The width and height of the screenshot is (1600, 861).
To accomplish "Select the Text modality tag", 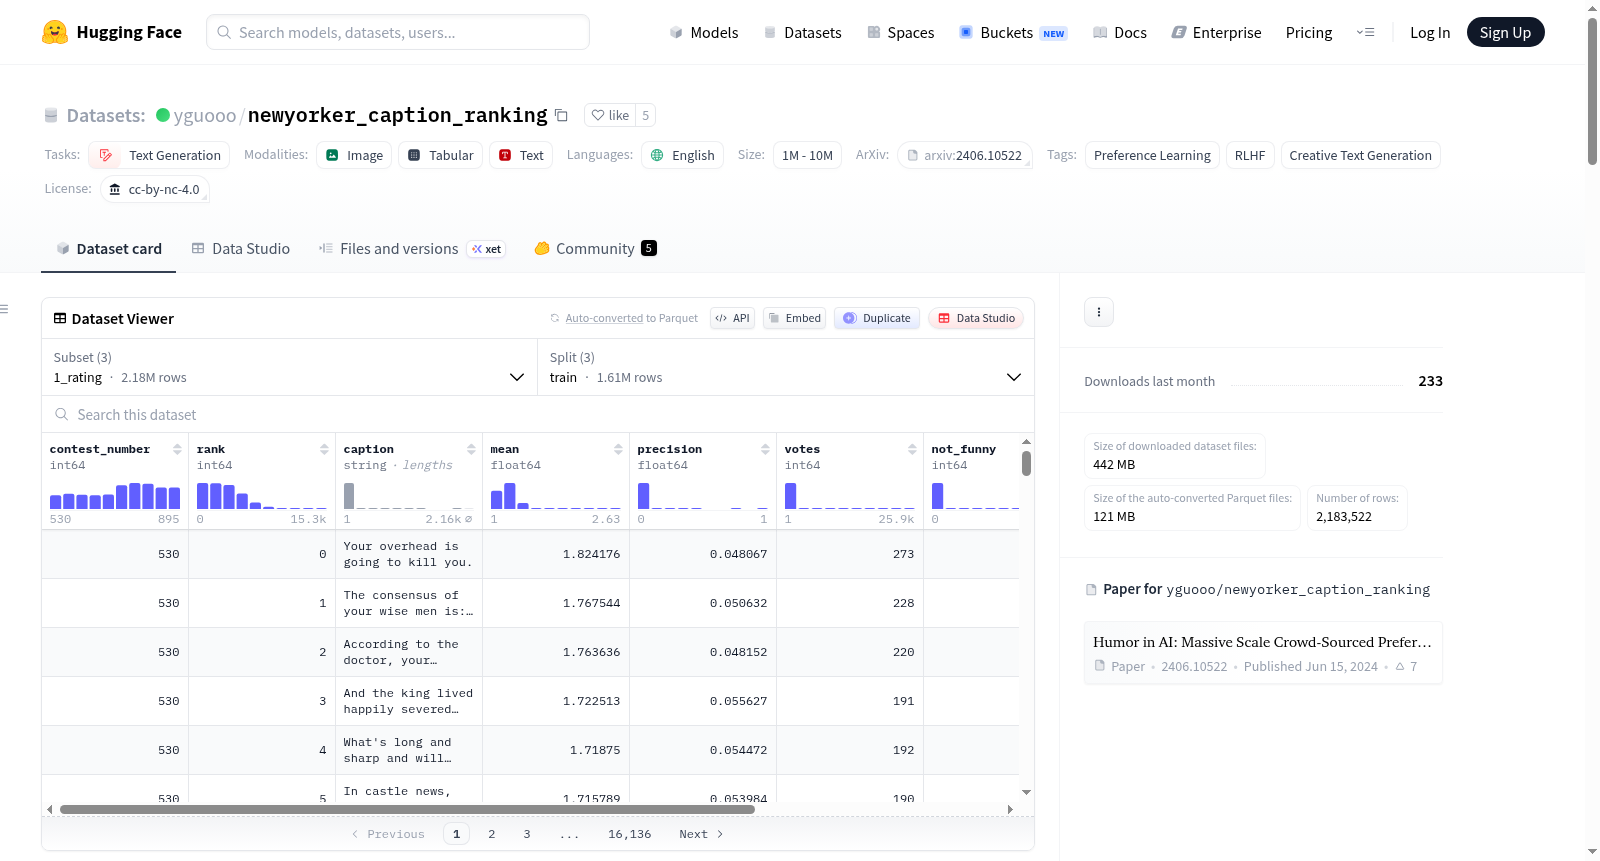I will coord(521,155).
